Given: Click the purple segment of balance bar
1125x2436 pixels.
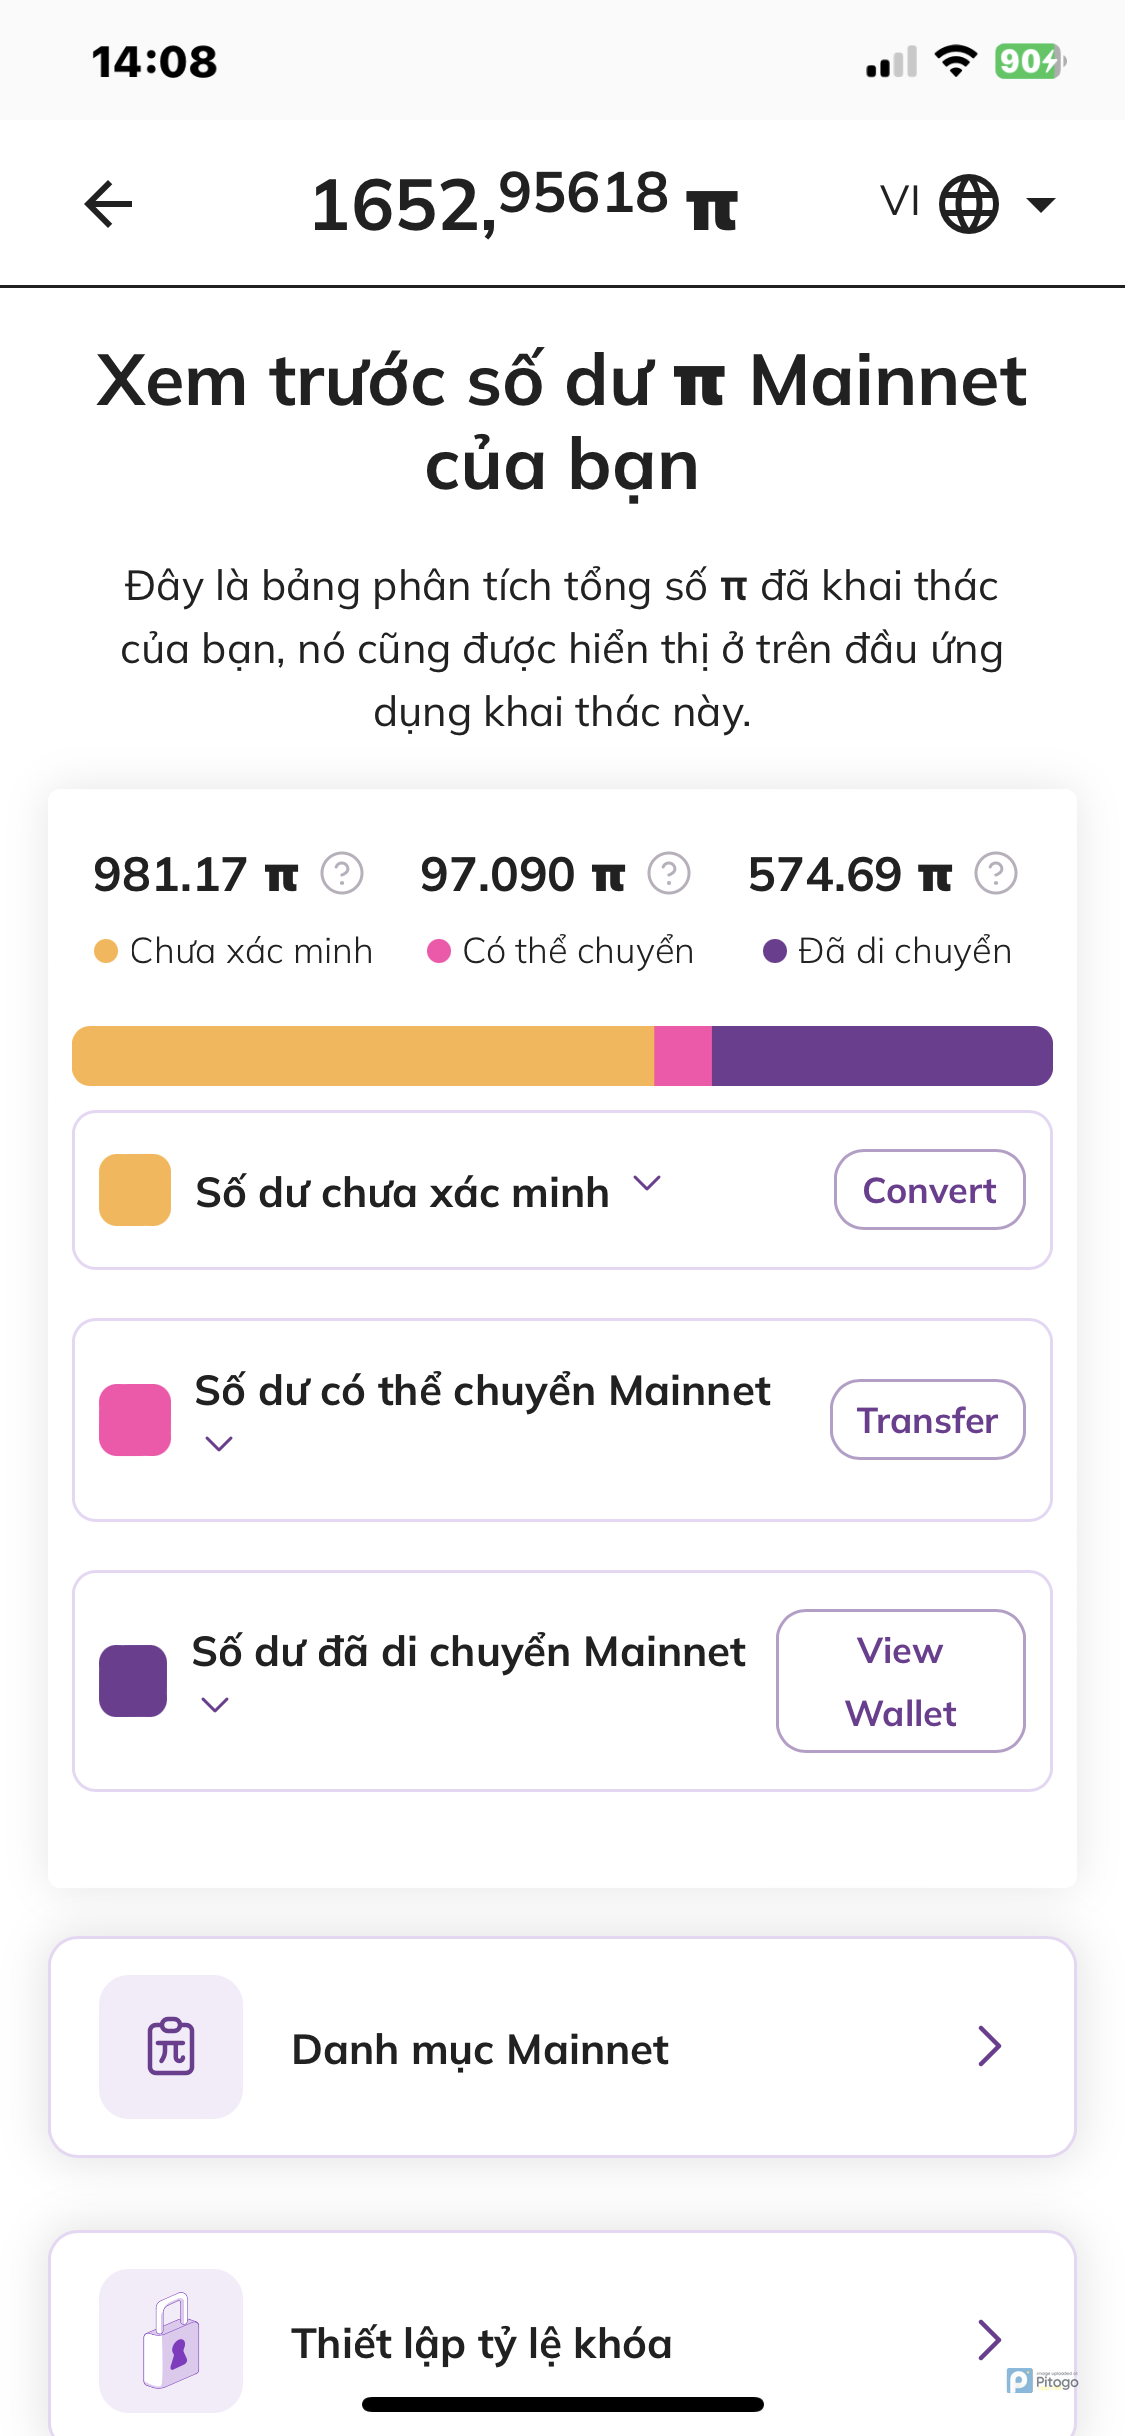Looking at the screenshot, I should [880, 1056].
